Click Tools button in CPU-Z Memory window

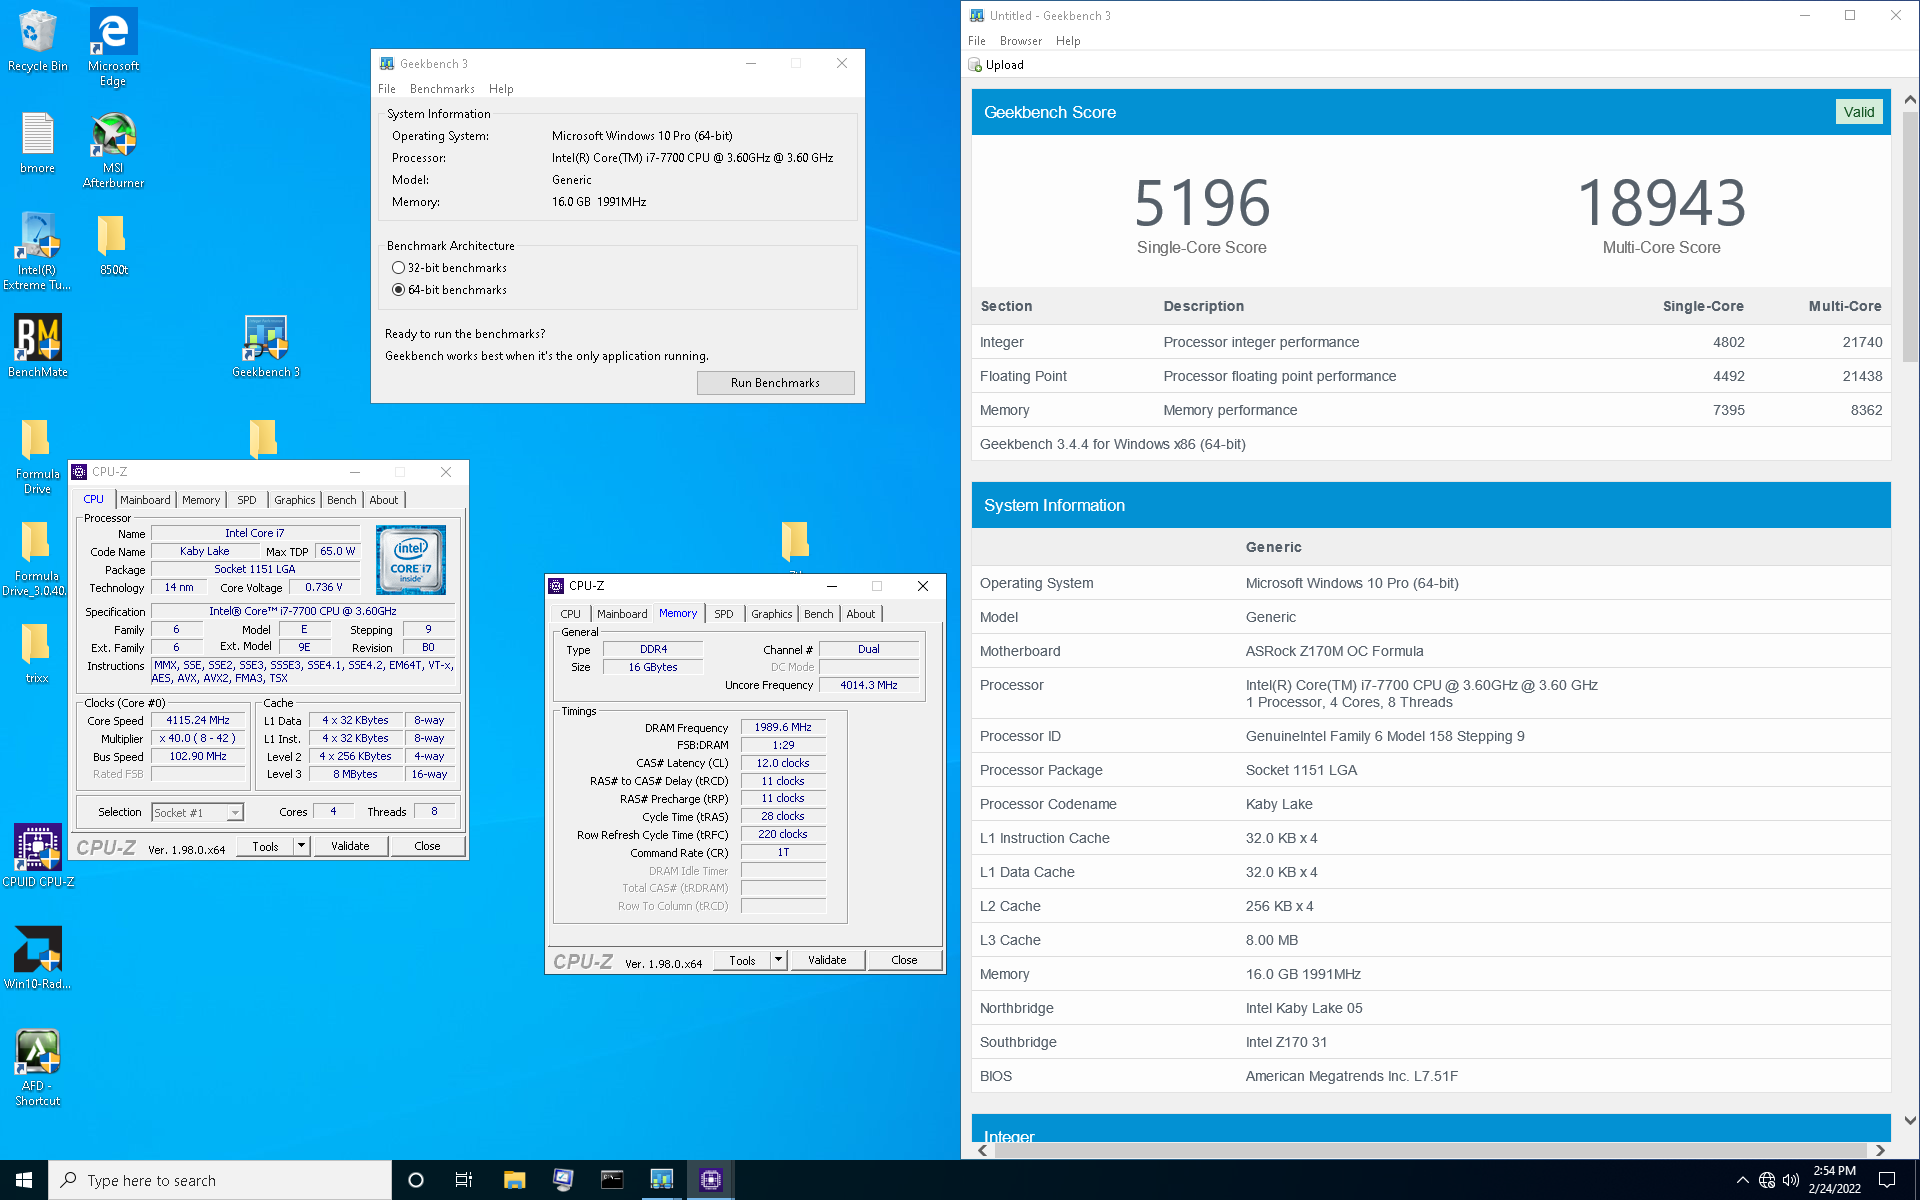pos(742,960)
